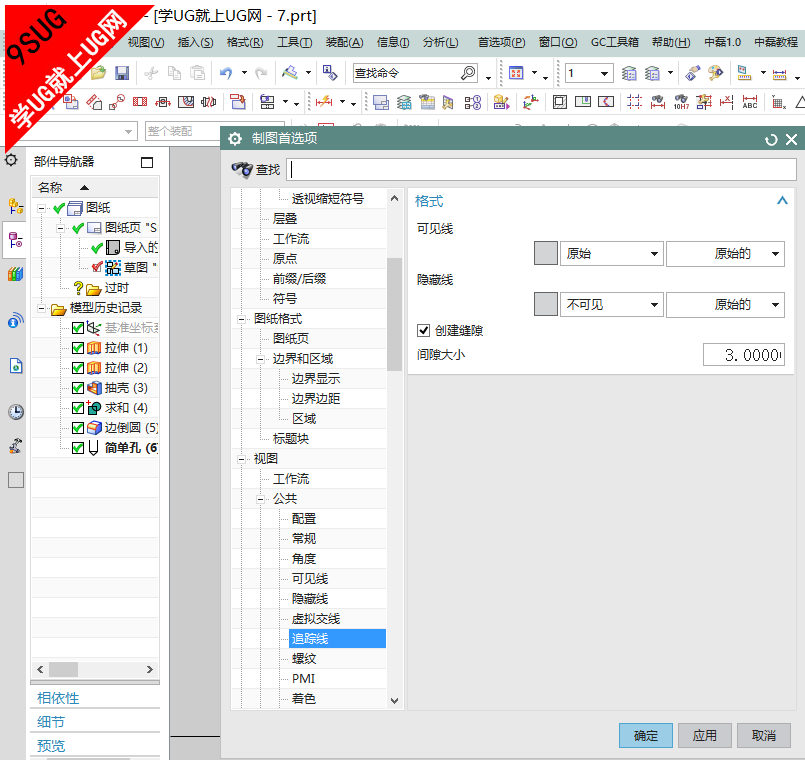Toggle checkbox for 求和 (4) feature
Viewport: 805px width, 760px height.
[78, 408]
